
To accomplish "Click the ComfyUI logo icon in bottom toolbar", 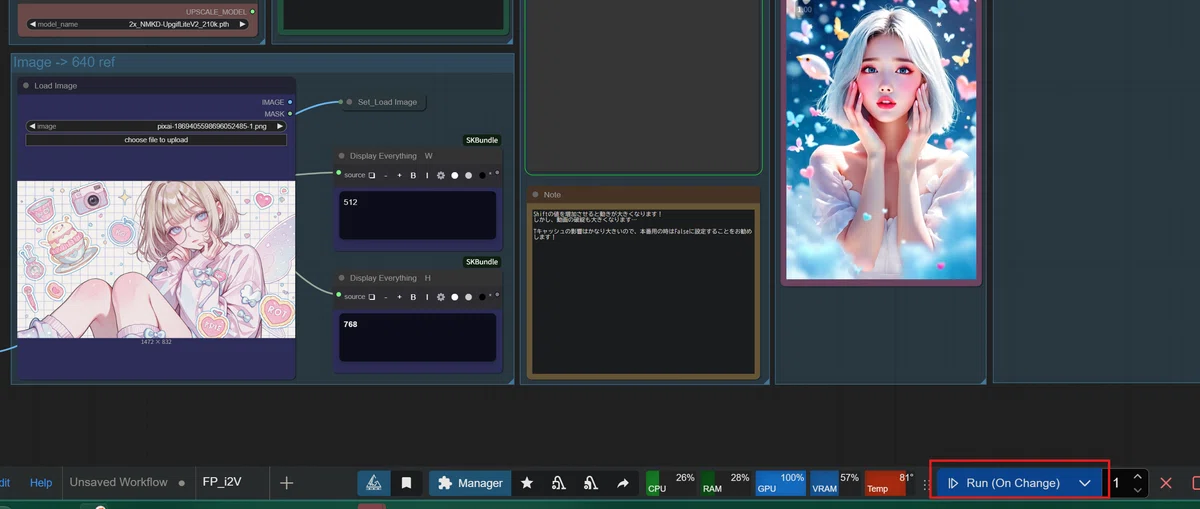I will pos(374,483).
